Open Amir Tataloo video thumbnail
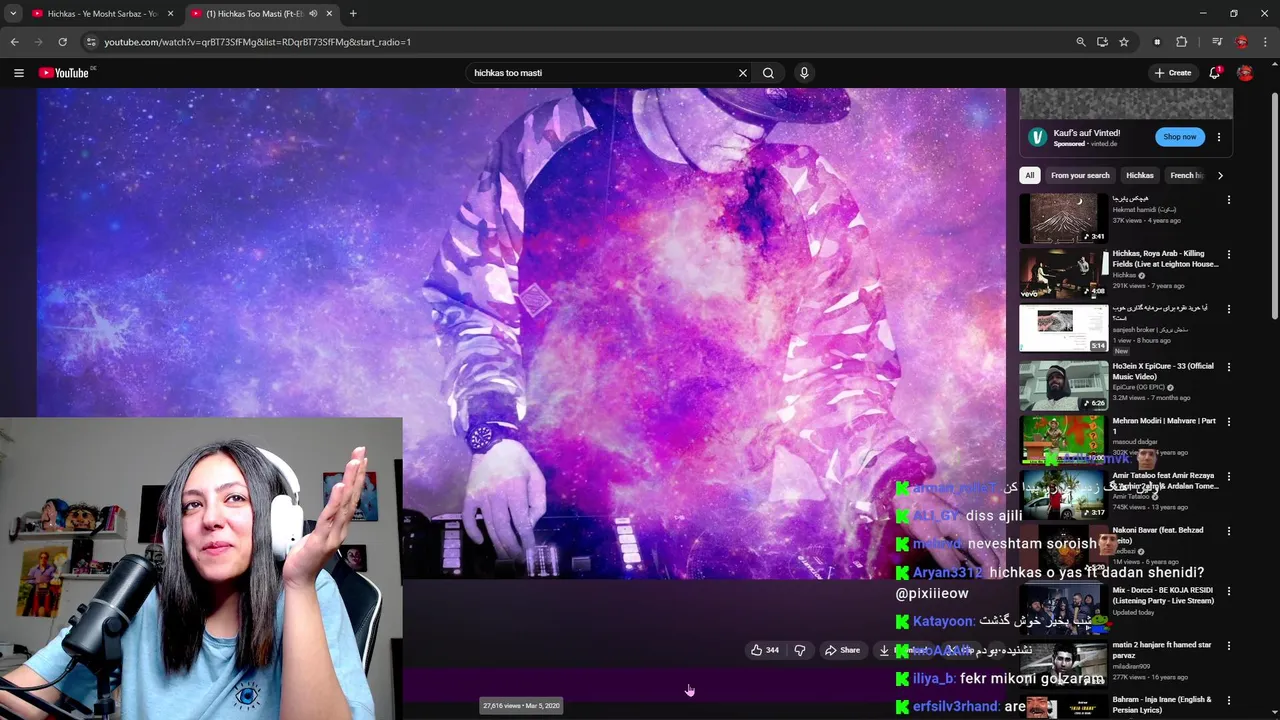This screenshot has width=1280, height=720. [x=1064, y=494]
